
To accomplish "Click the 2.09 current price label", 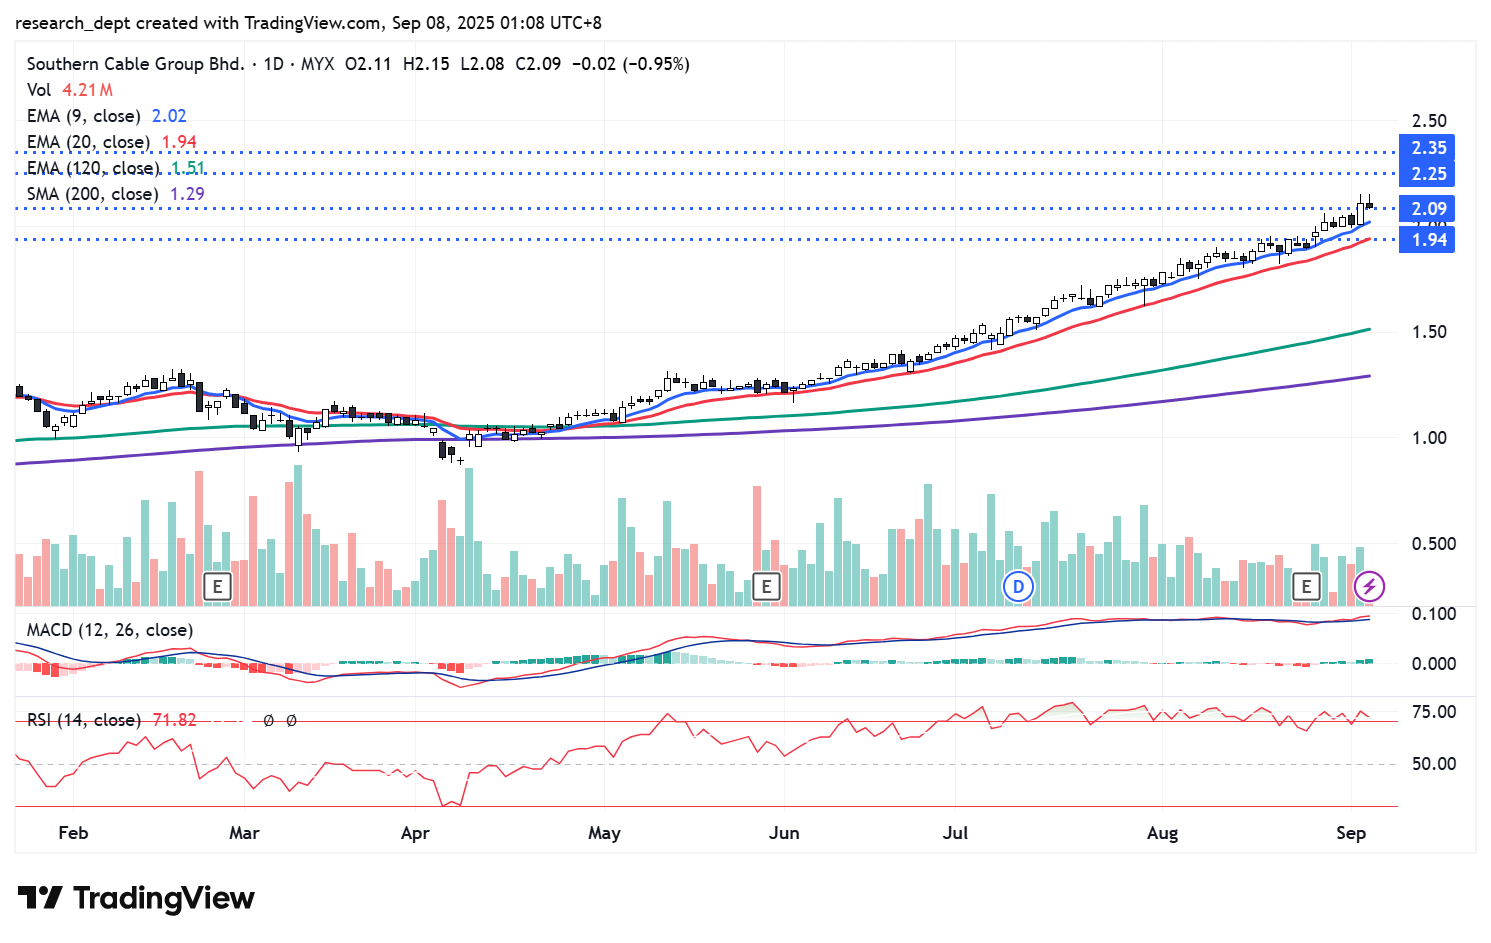I will point(1428,209).
